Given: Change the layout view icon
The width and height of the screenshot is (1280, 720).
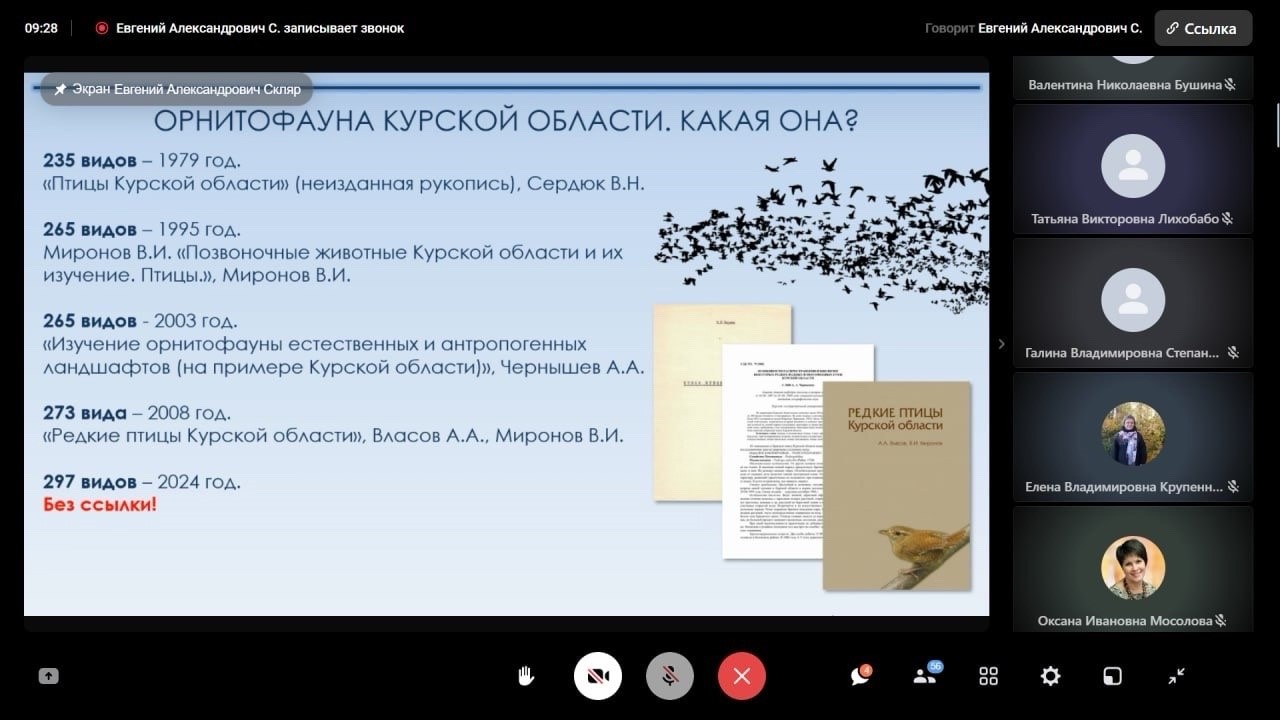Looking at the screenshot, I should (1112, 676).
